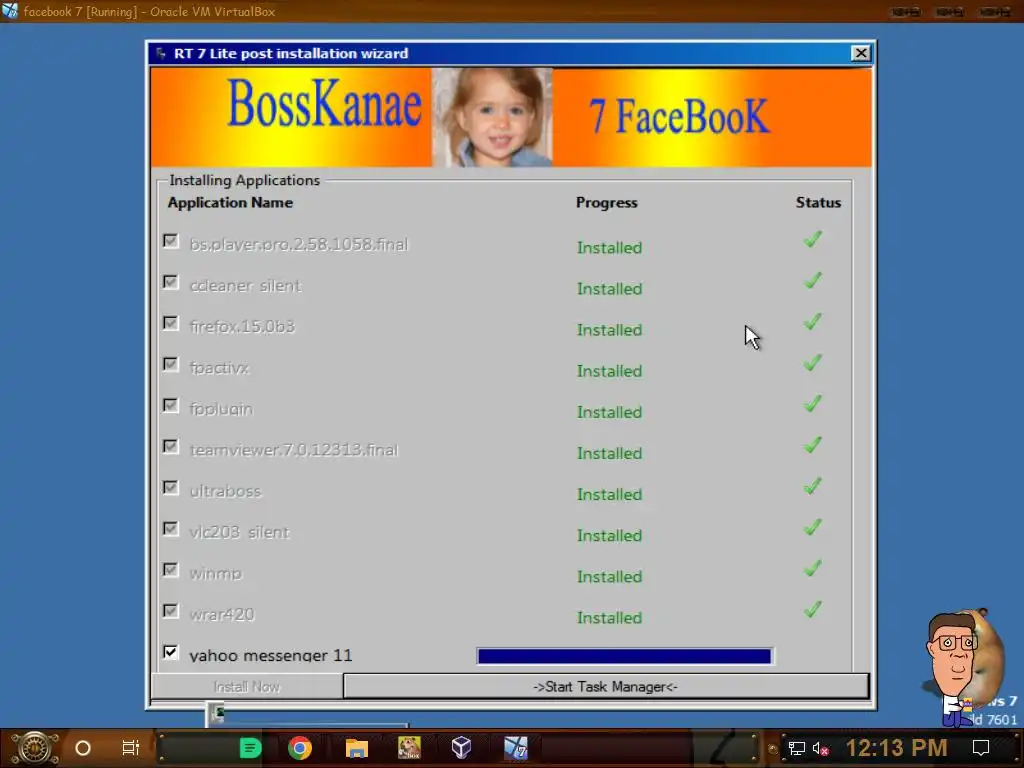Screen dimensions: 1024x768
Task: Click the Installed text for bs.player.pro
Action: point(609,248)
